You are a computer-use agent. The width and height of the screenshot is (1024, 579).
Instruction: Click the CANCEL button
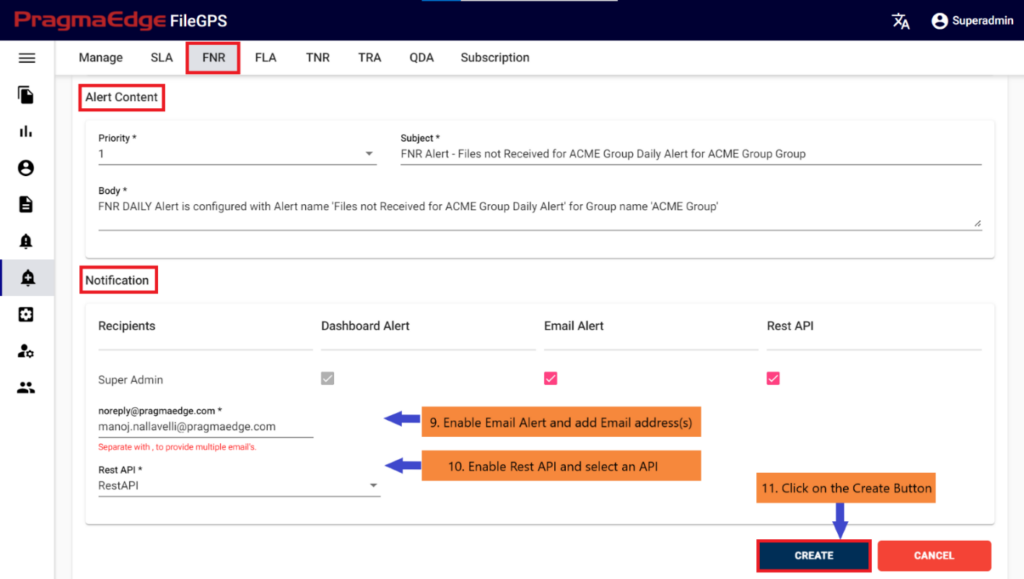(934, 556)
